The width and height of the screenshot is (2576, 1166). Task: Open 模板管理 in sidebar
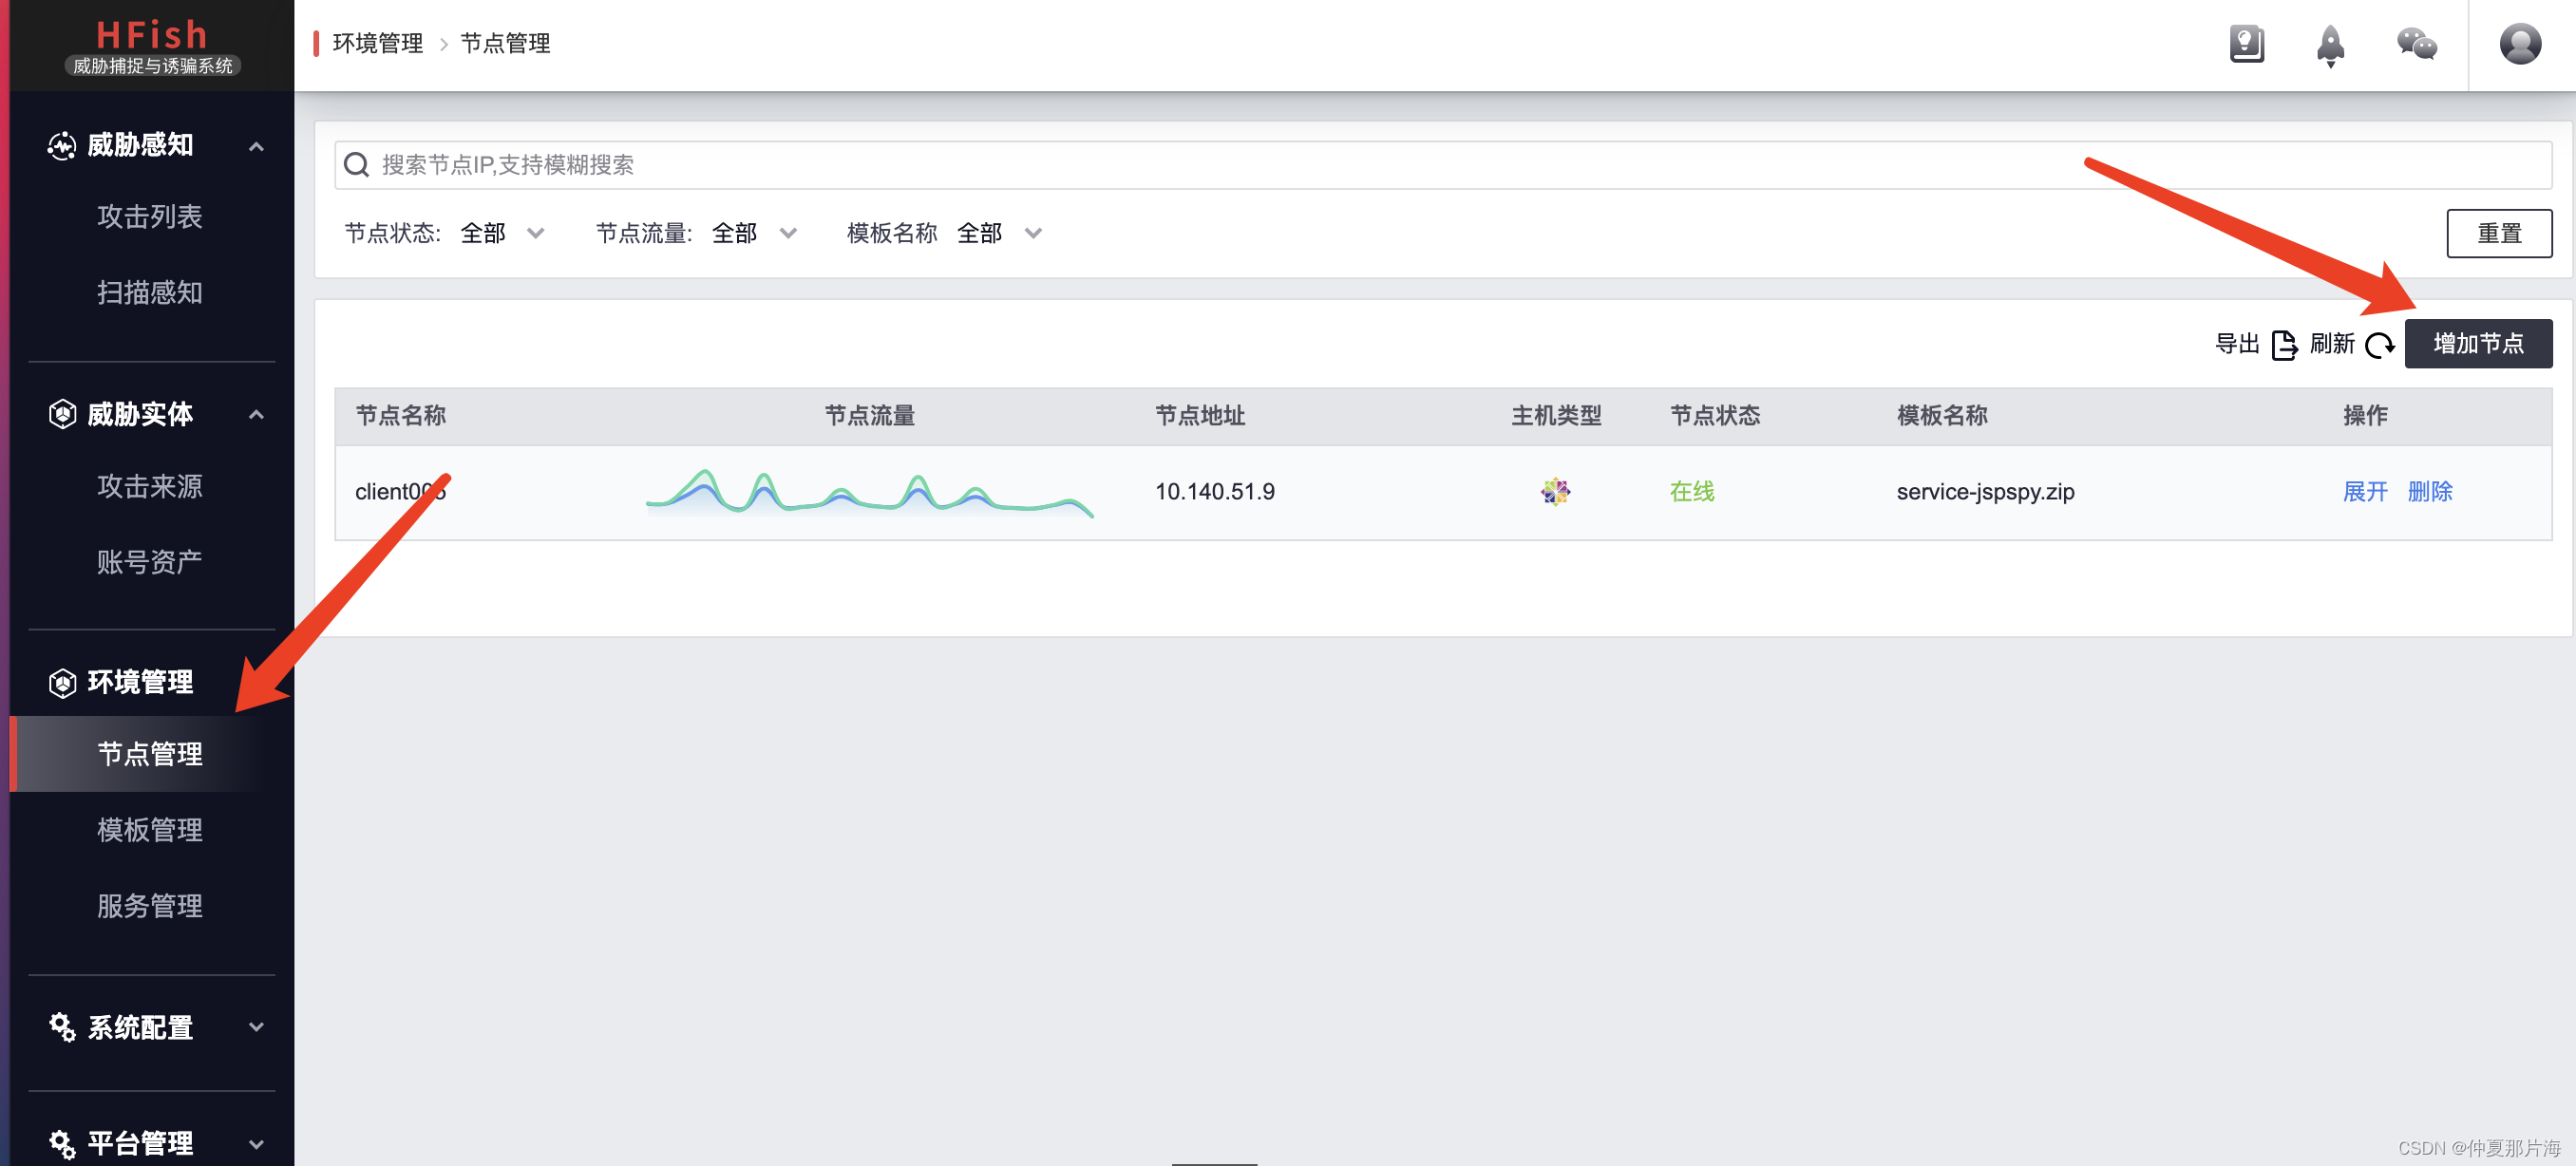point(150,830)
